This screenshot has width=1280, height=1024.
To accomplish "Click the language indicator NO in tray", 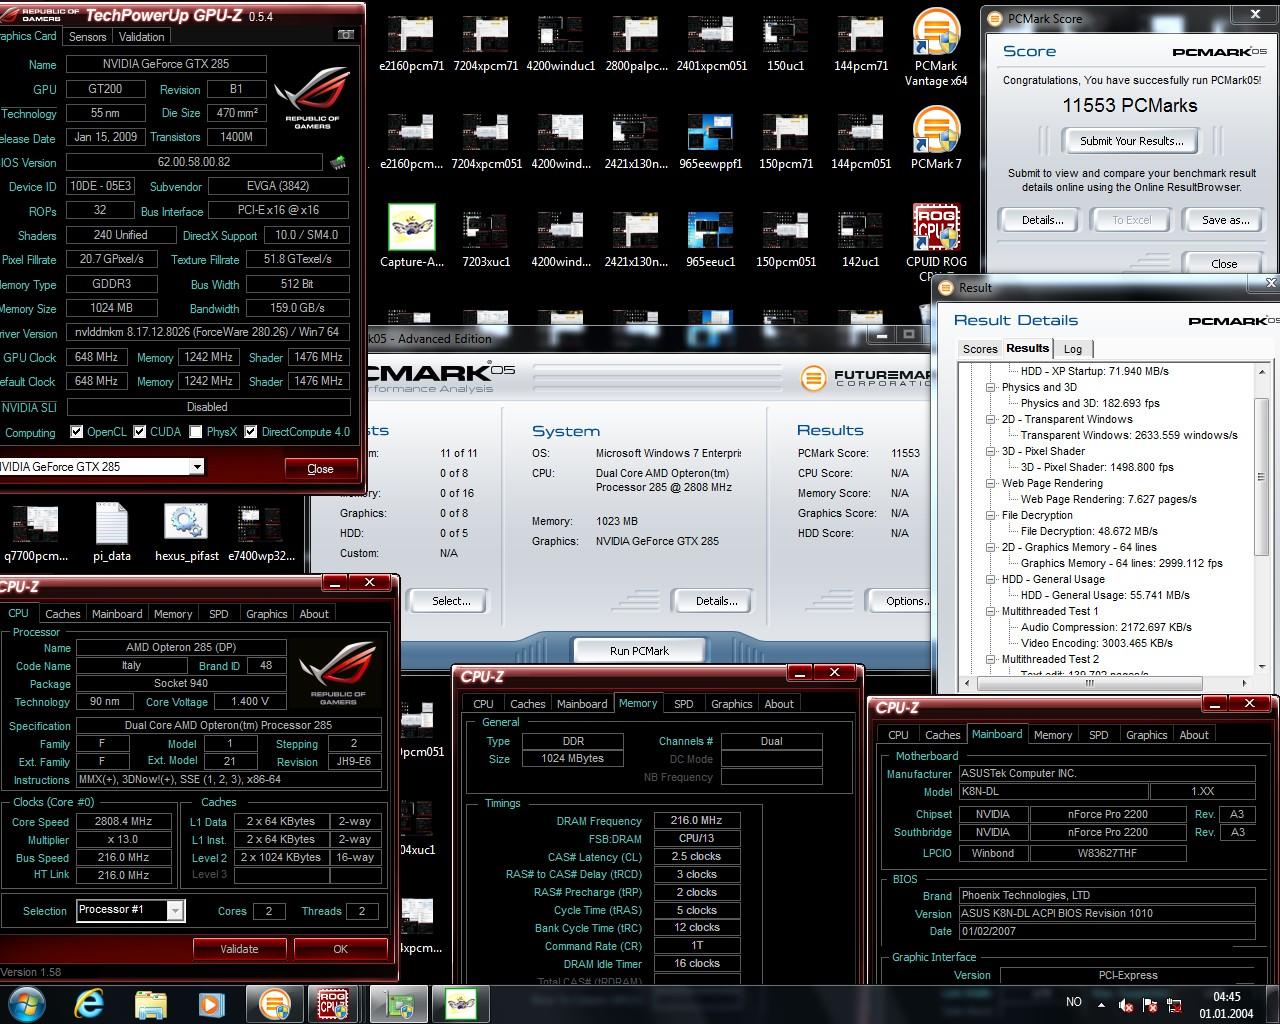I will (x=1074, y=1002).
